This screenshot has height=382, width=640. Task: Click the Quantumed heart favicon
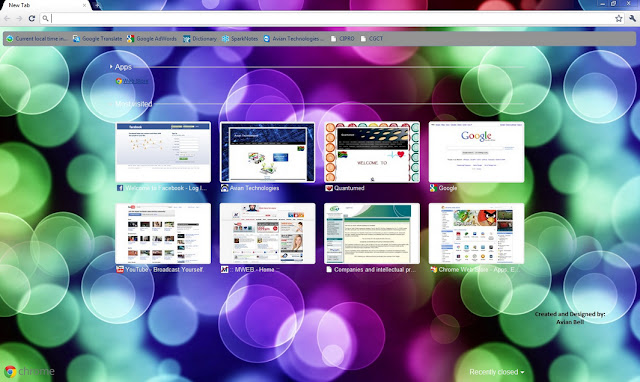pyautogui.click(x=329, y=188)
